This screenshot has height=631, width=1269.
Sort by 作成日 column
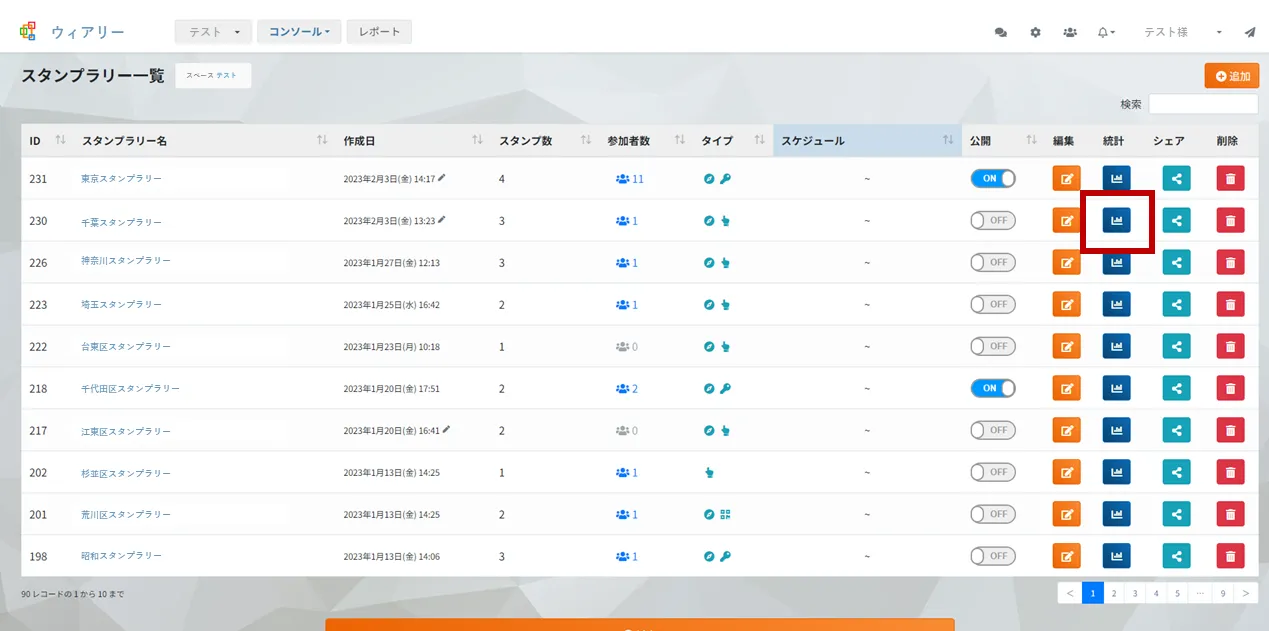[x=413, y=141]
